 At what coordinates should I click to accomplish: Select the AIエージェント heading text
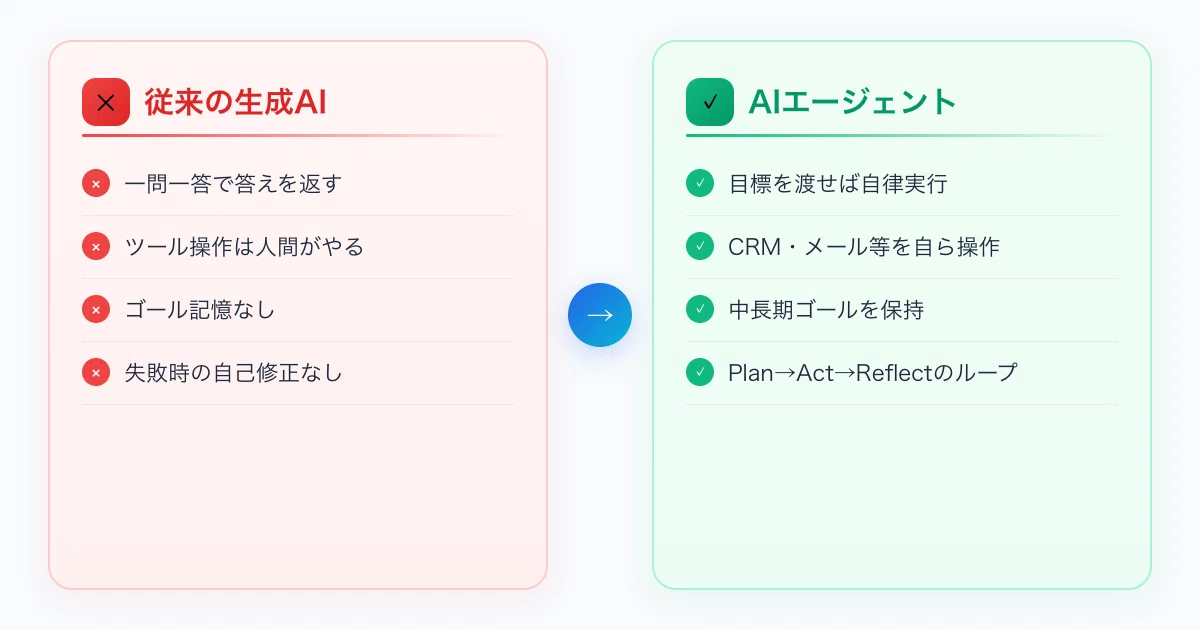[x=853, y=102]
